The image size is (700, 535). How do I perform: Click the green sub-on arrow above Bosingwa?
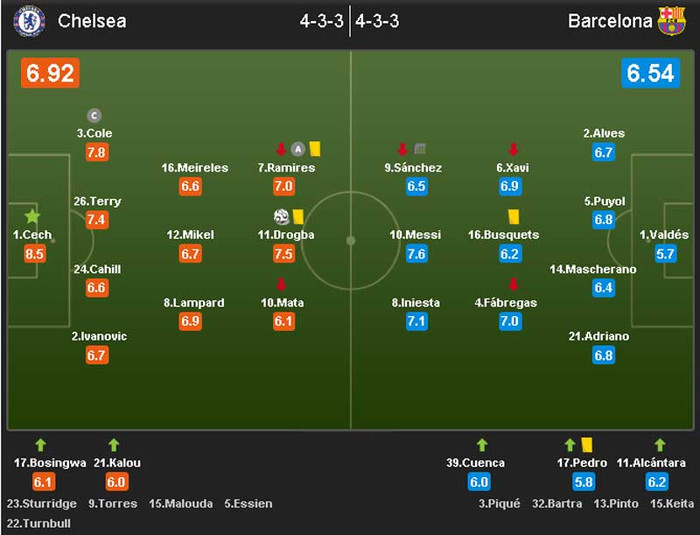[x=41, y=444]
